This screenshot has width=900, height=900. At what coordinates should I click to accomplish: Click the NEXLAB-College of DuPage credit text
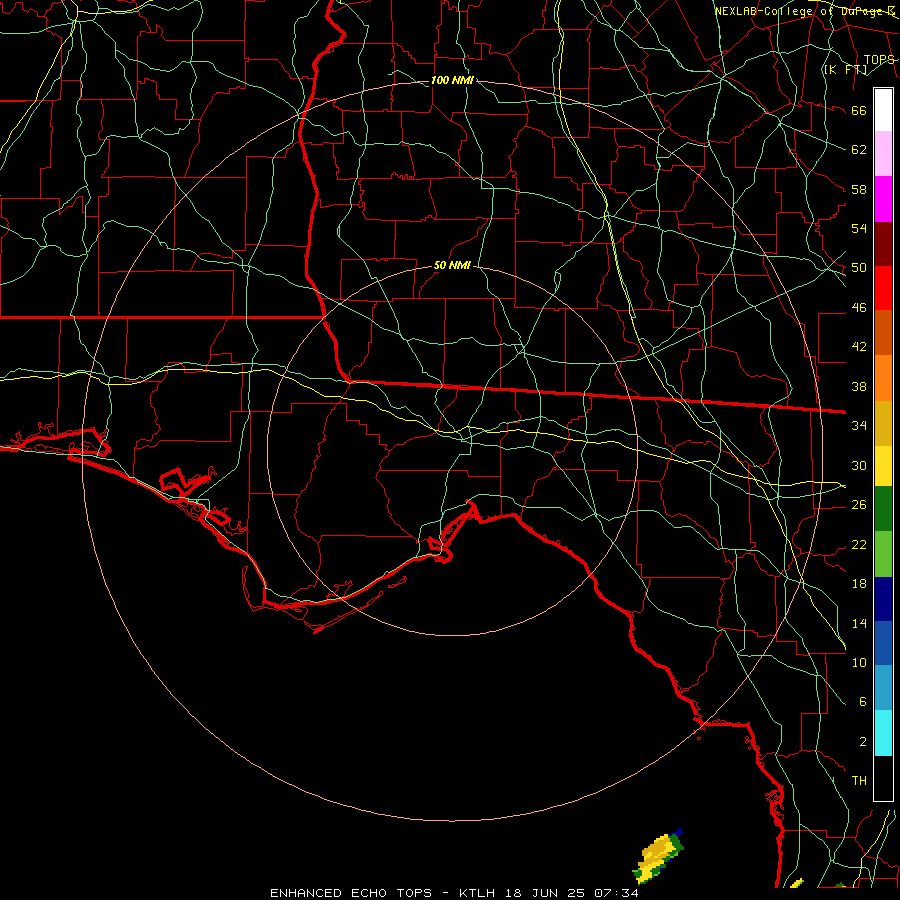804,11
